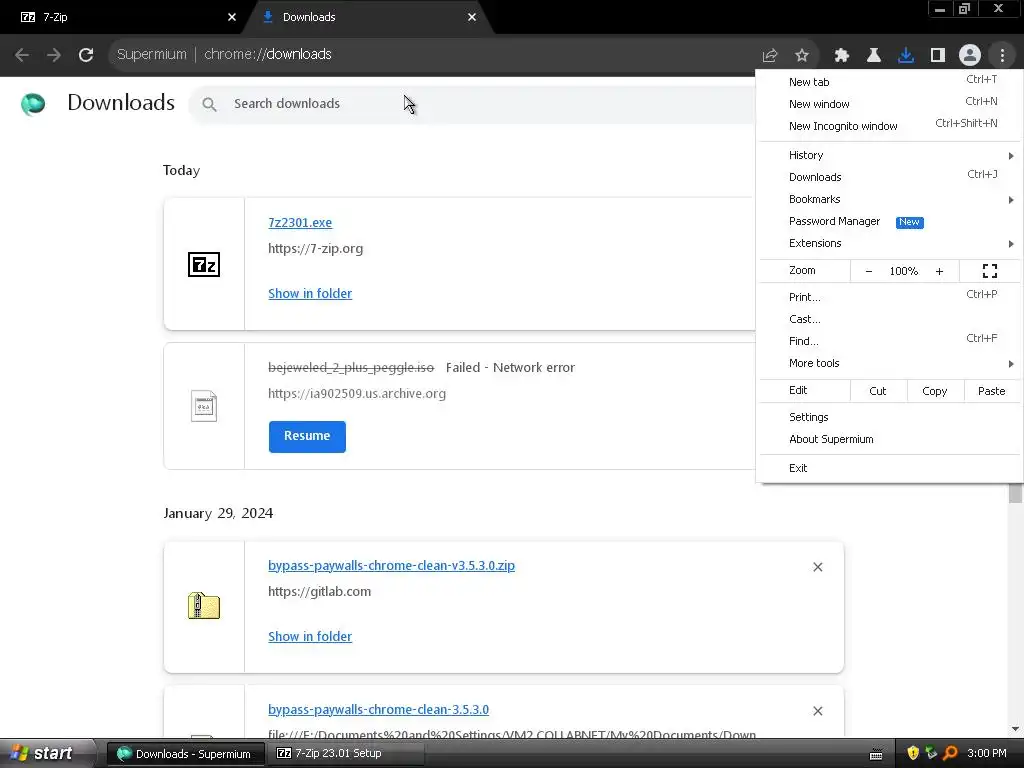The height and width of the screenshot is (768, 1024).
Task: Close the Downloads browser tab
Action: click(x=472, y=17)
